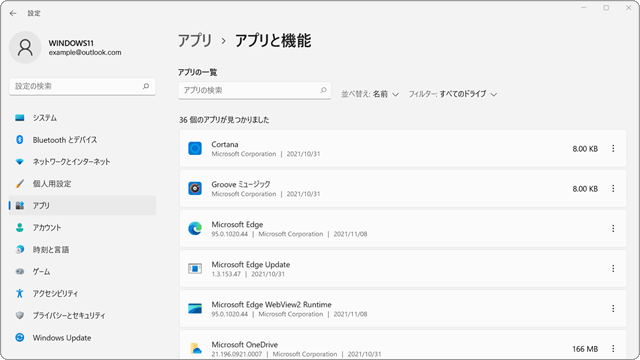
Task: Click the WINDOWS11 account name
Action: click(71, 43)
